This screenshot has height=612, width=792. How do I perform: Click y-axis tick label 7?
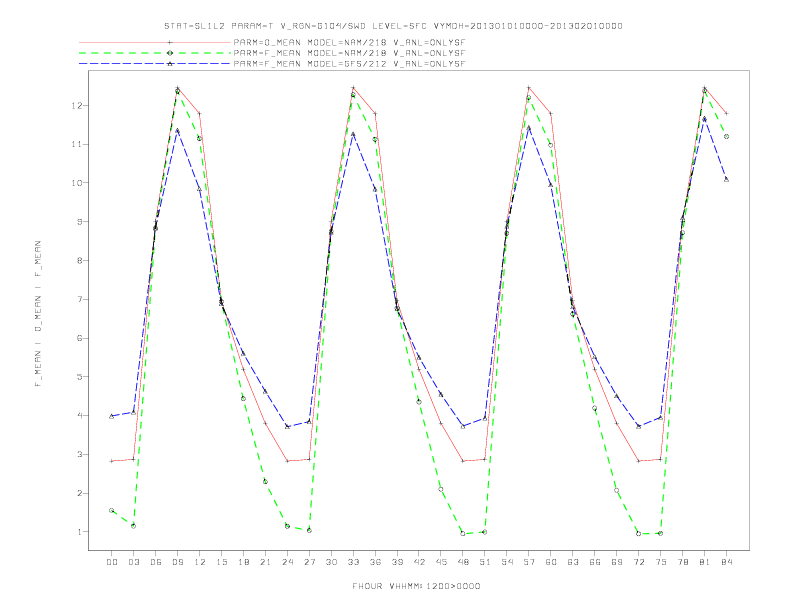coord(79,299)
